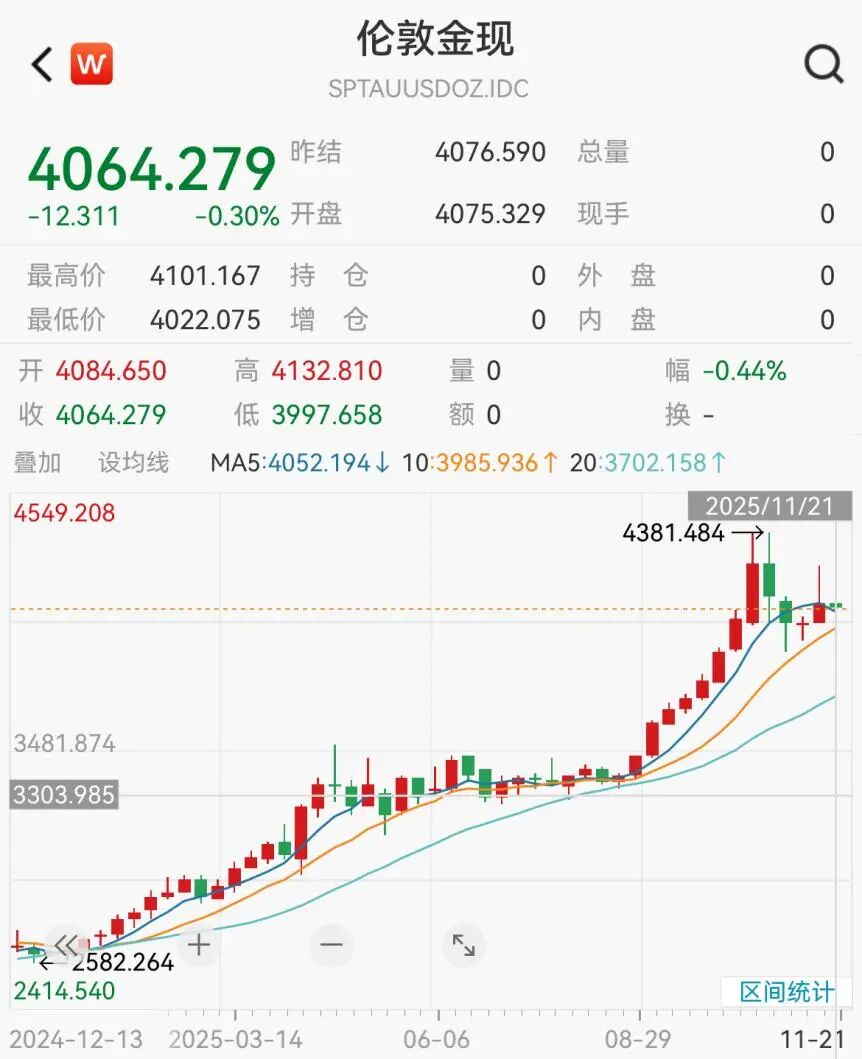Click the 3303.985 price axis marker

coord(65,797)
